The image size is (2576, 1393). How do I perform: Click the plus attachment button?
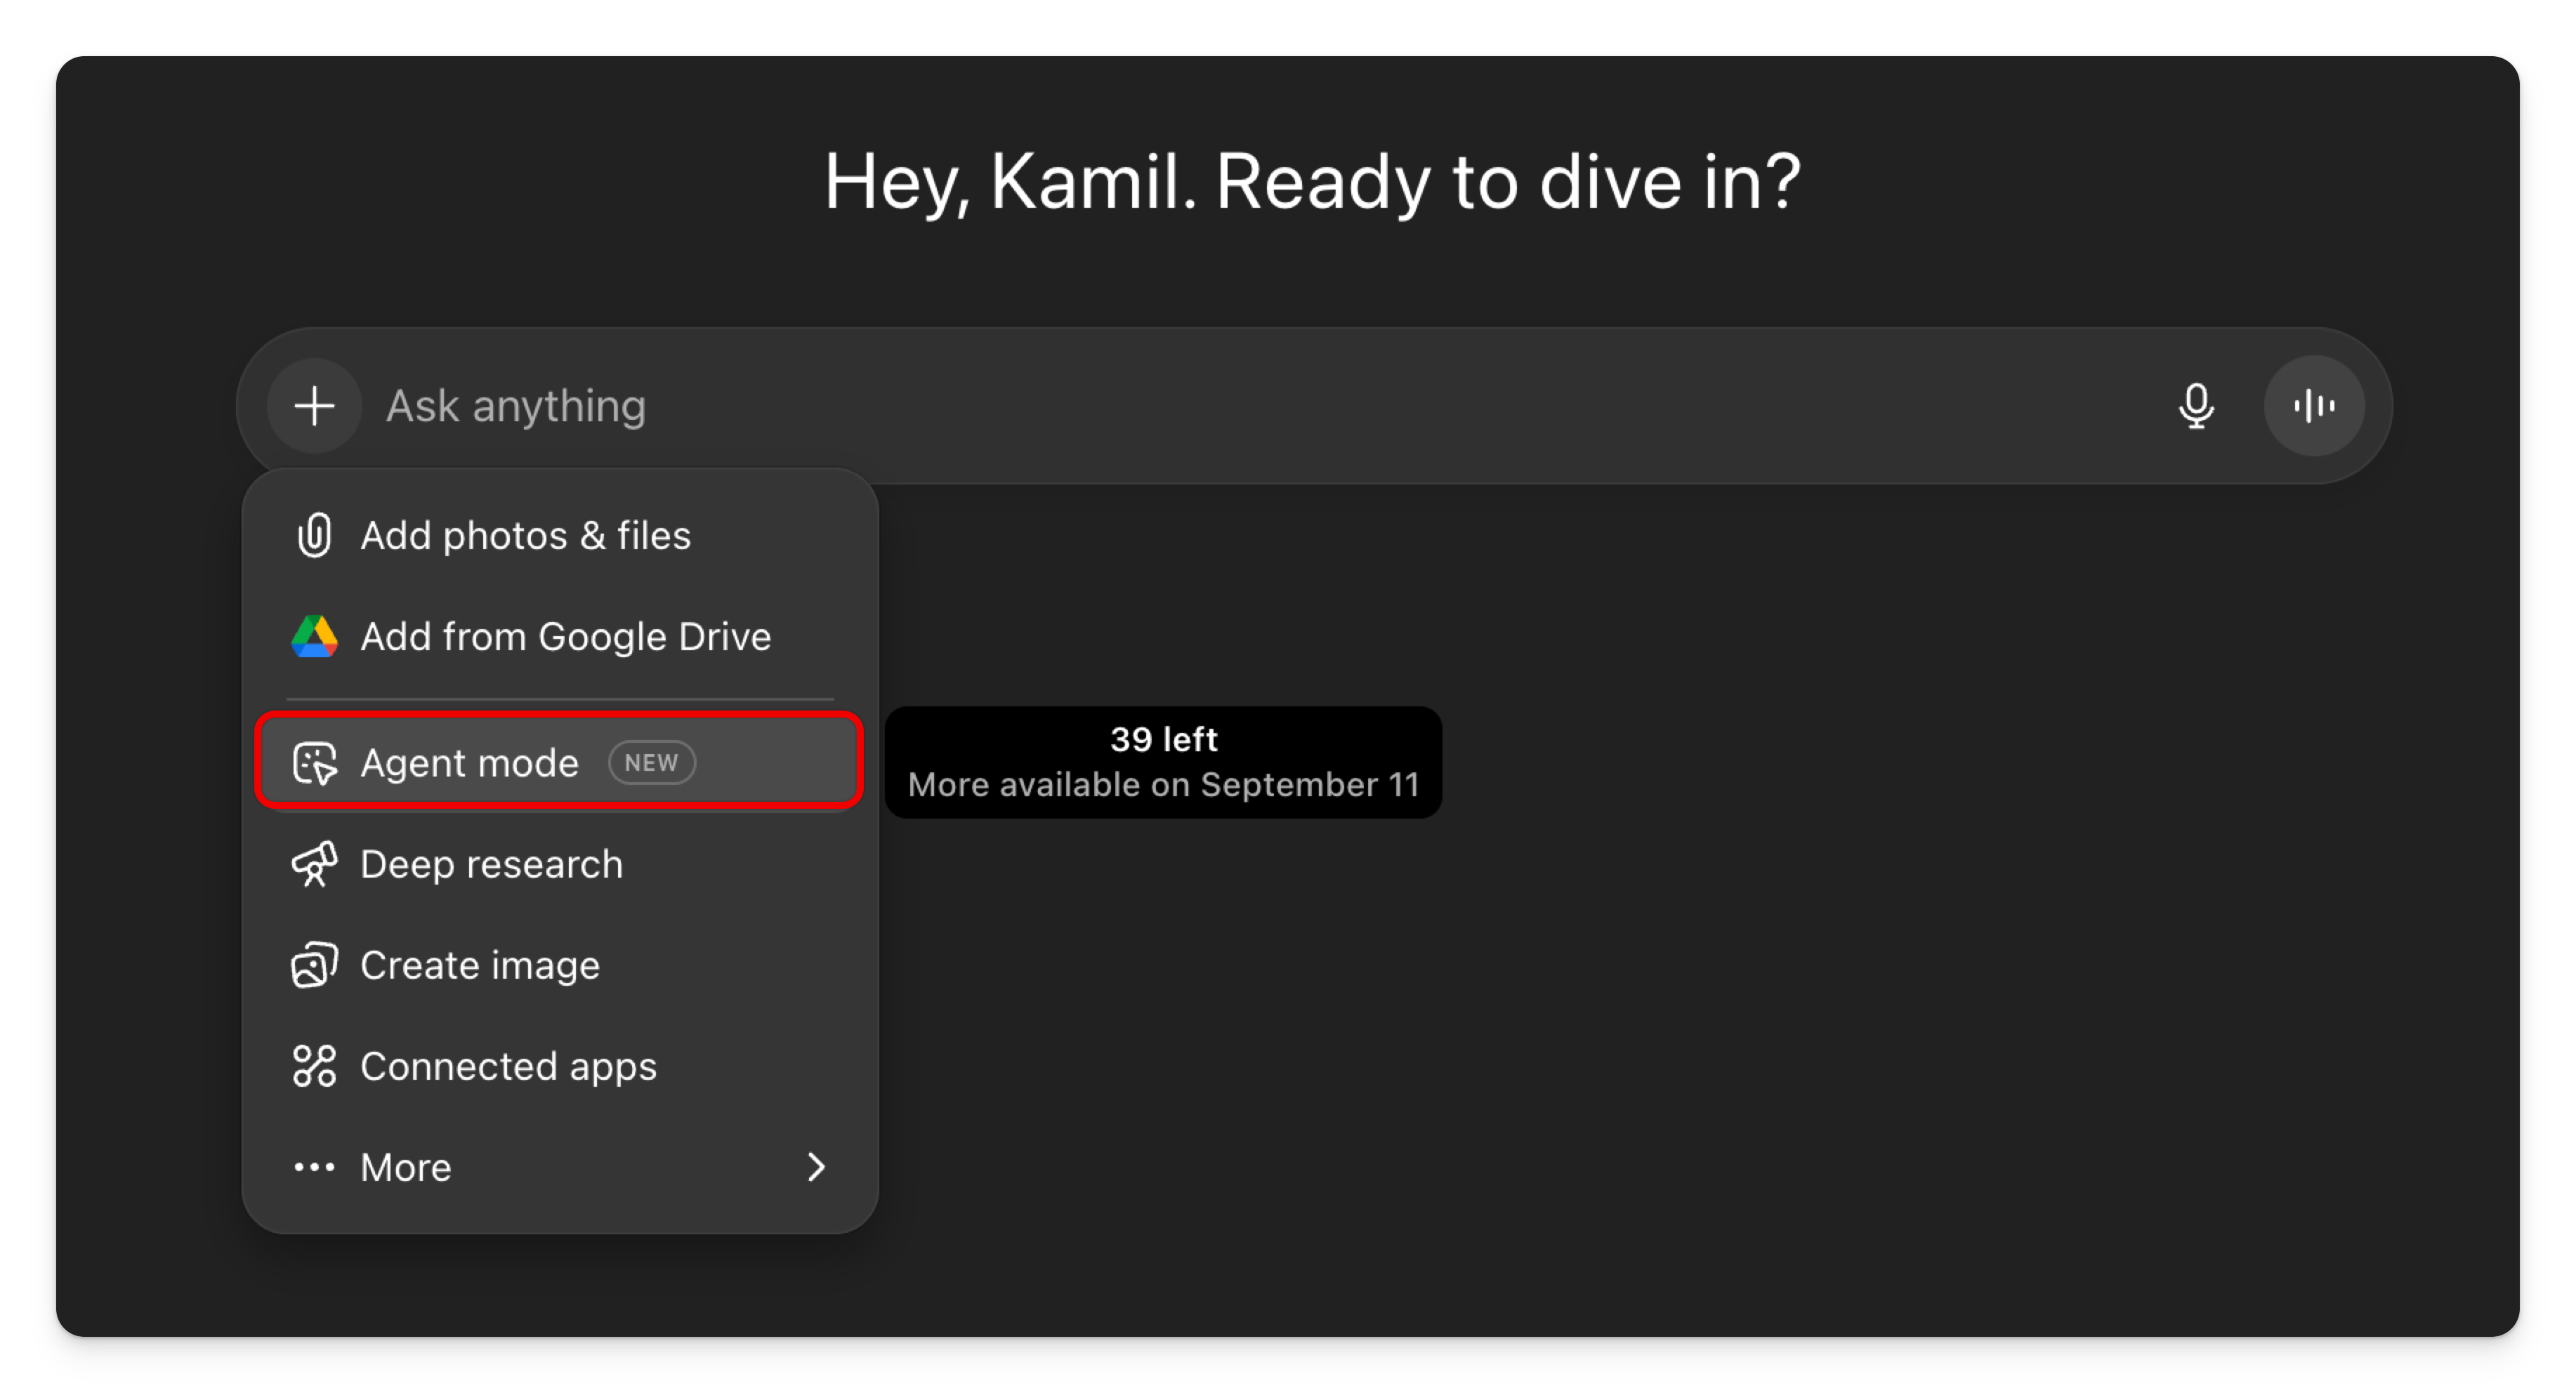(x=314, y=406)
